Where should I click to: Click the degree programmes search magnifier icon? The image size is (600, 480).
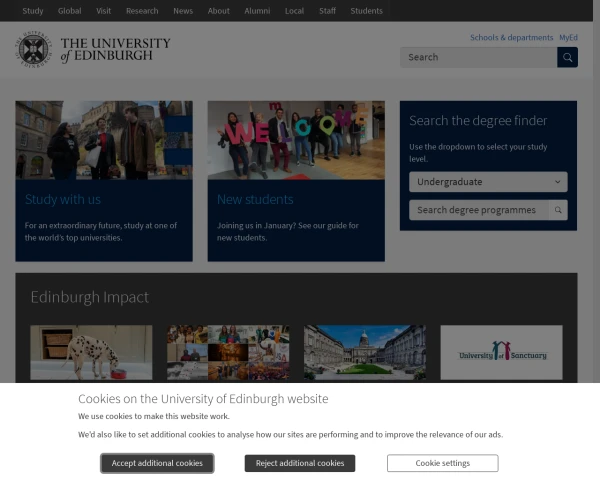(x=558, y=210)
